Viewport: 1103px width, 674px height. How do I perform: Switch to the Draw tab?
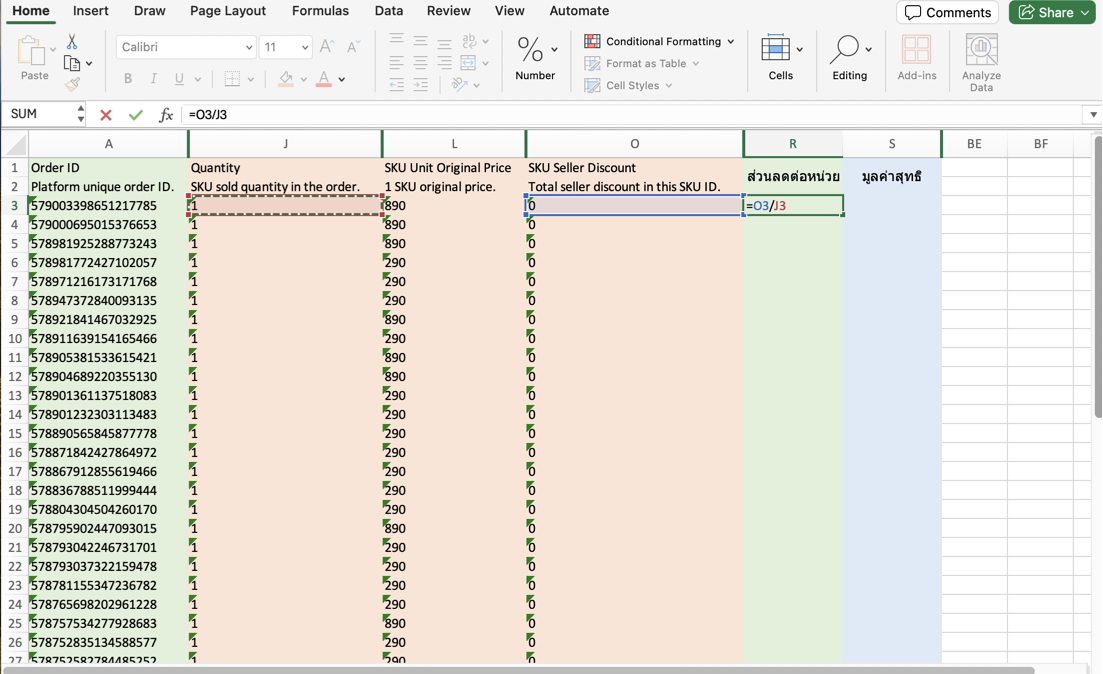(149, 11)
